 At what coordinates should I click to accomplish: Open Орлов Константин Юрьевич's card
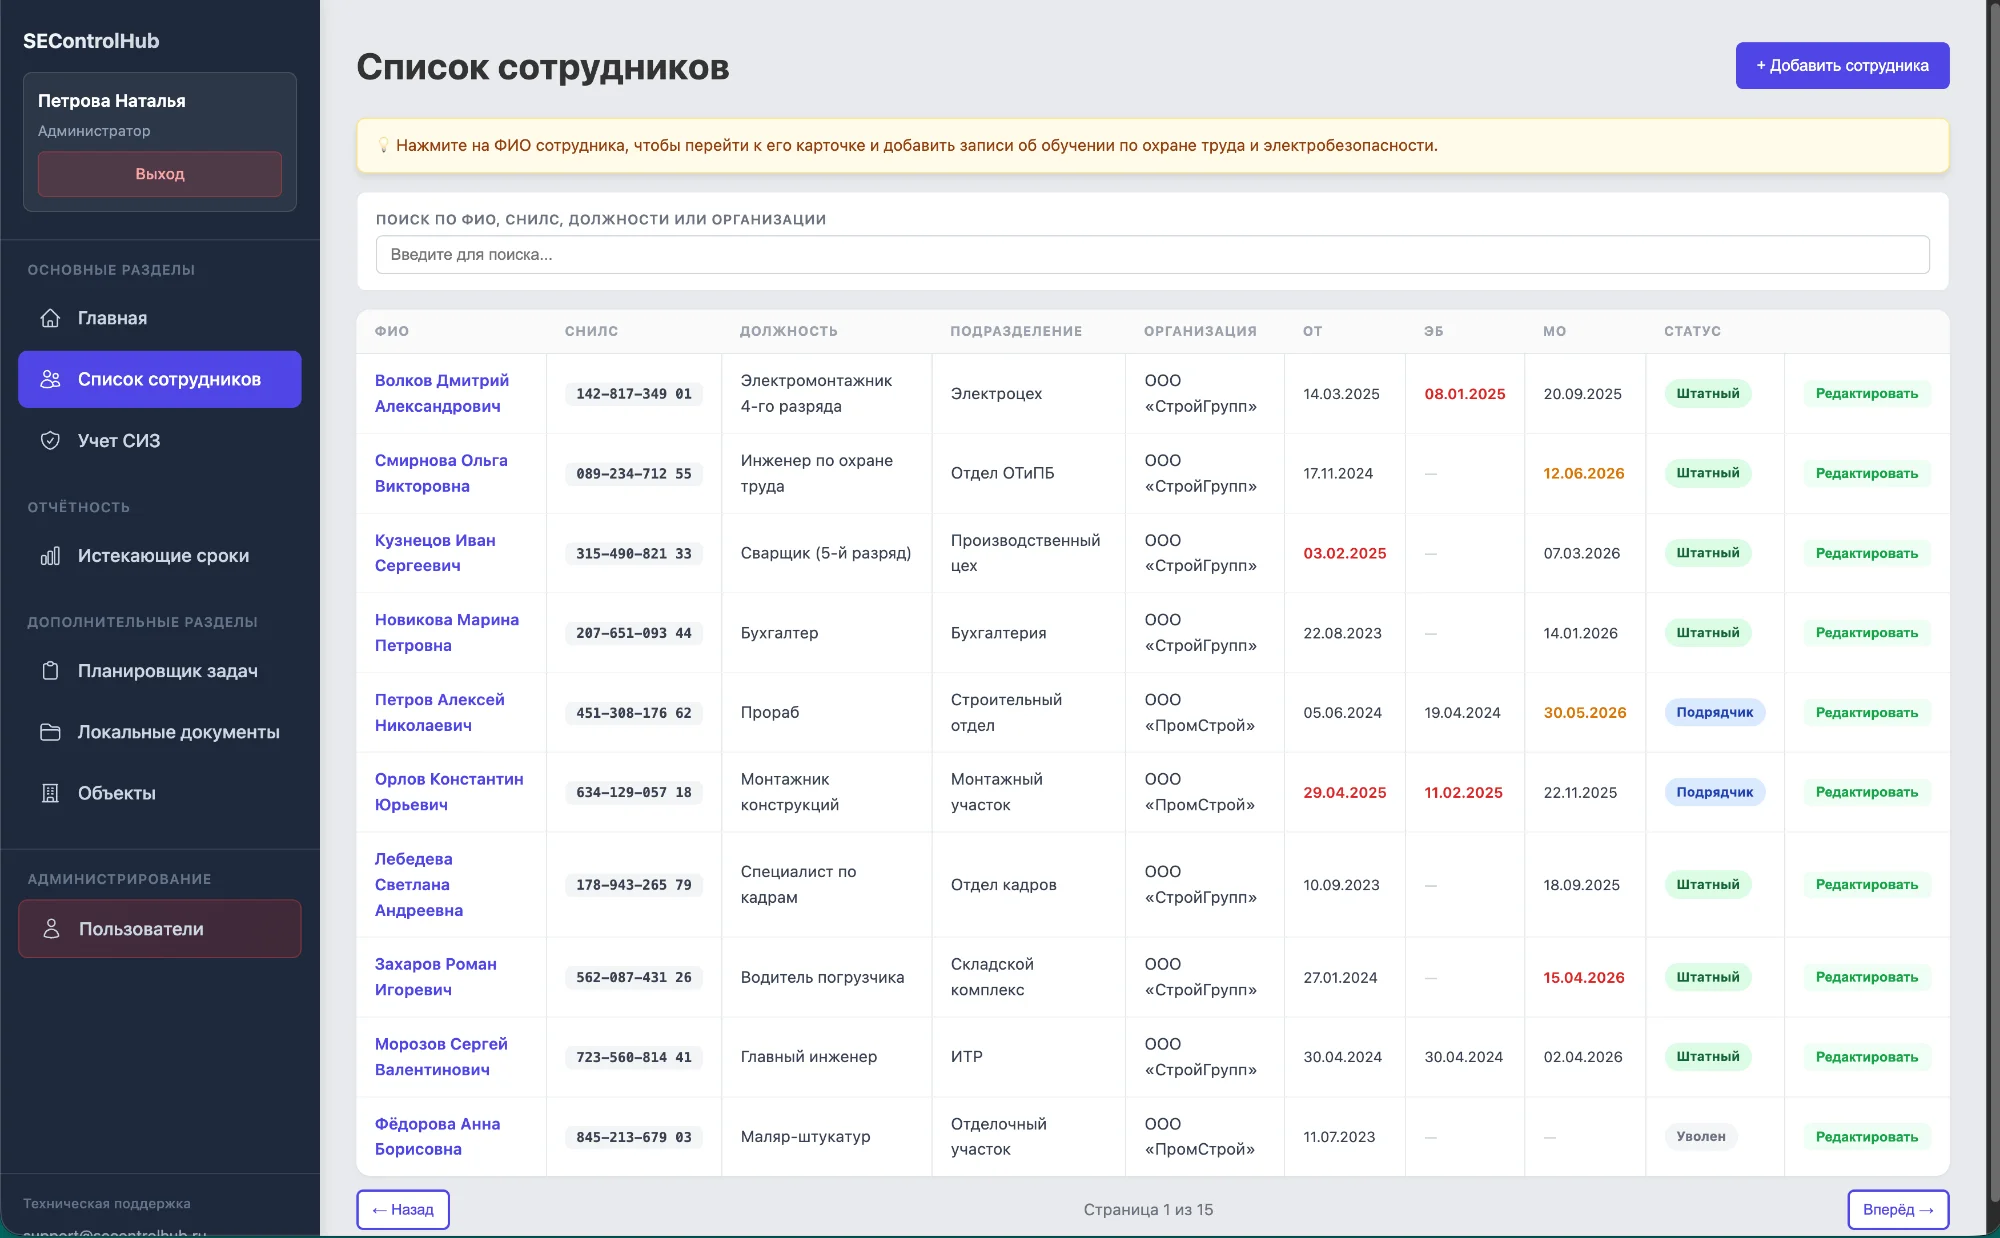tap(449, 792)
